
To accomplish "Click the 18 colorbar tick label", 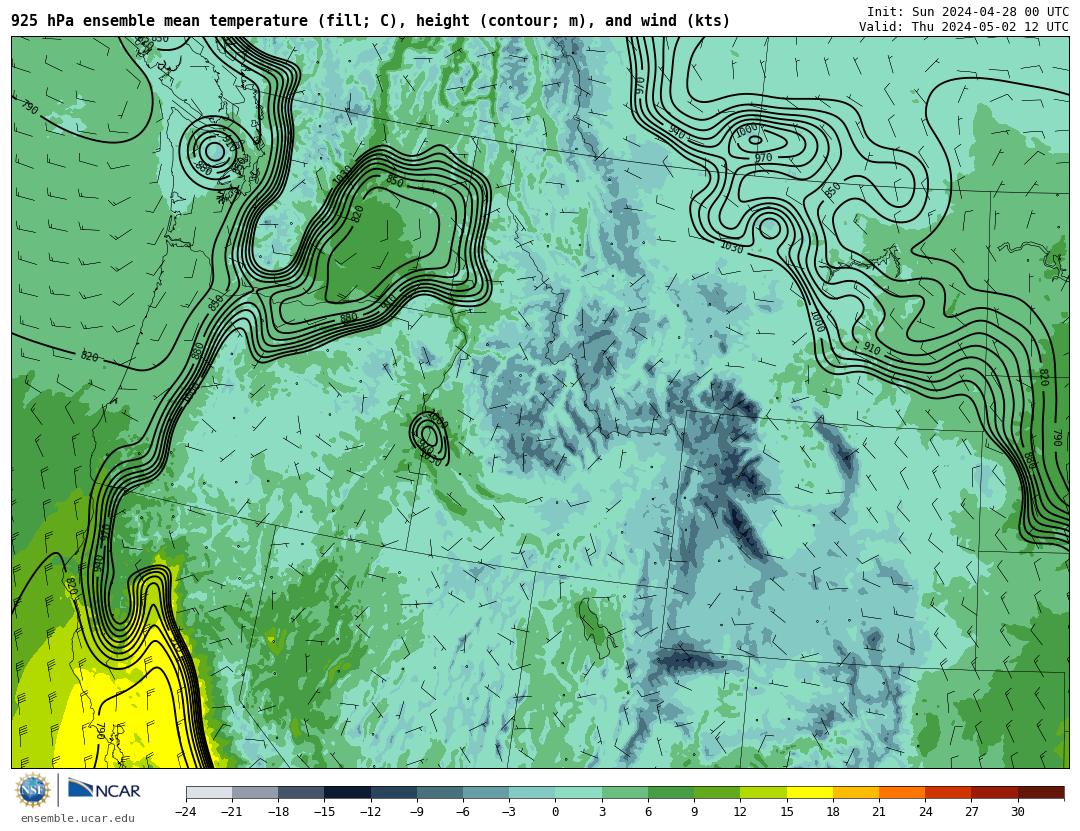I will (833, 812).
